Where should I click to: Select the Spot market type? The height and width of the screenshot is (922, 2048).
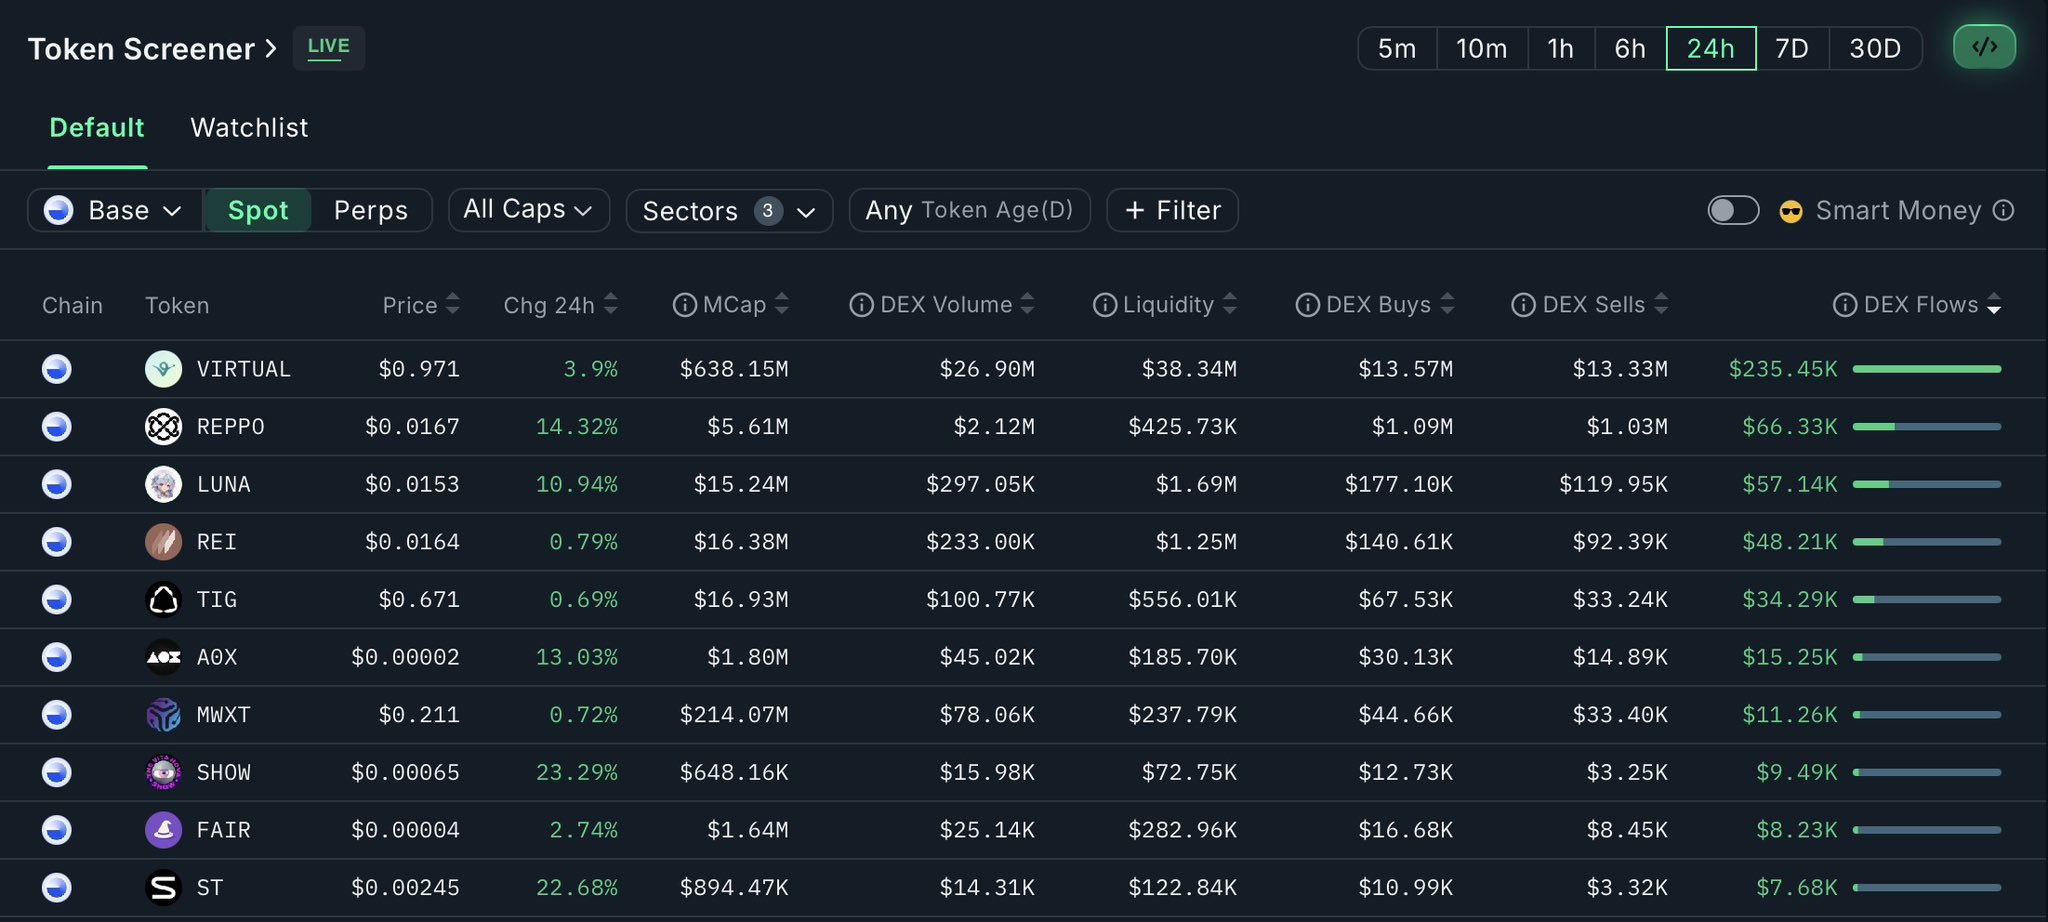258,210
